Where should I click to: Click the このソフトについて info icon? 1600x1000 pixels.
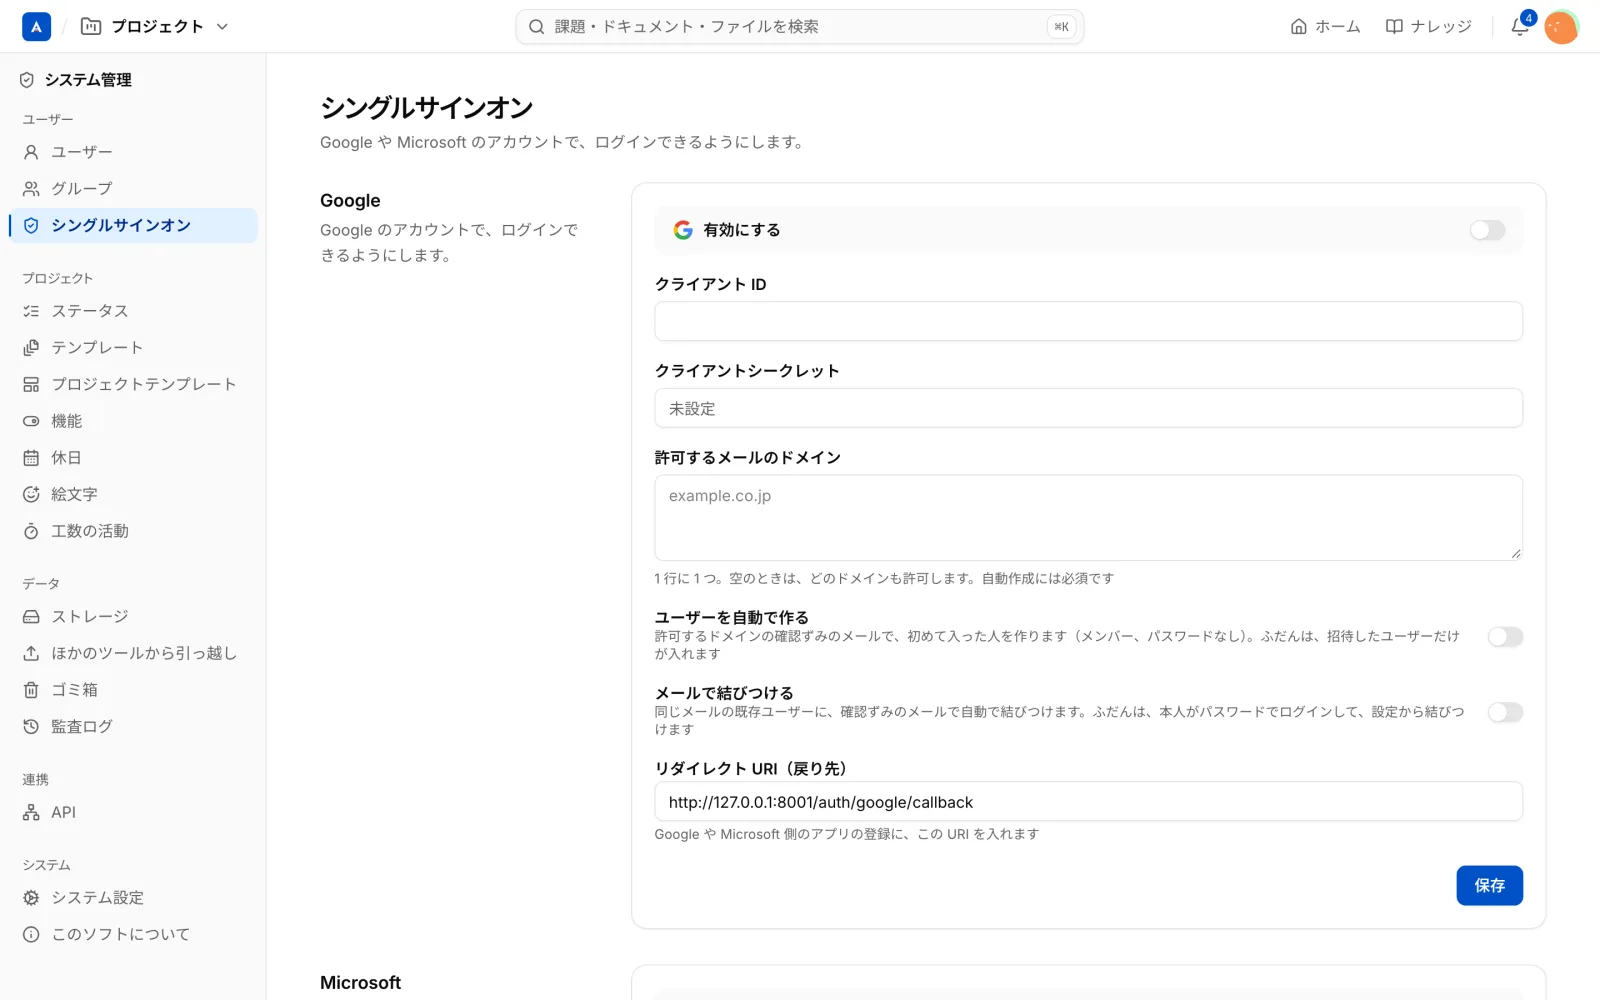31,935
